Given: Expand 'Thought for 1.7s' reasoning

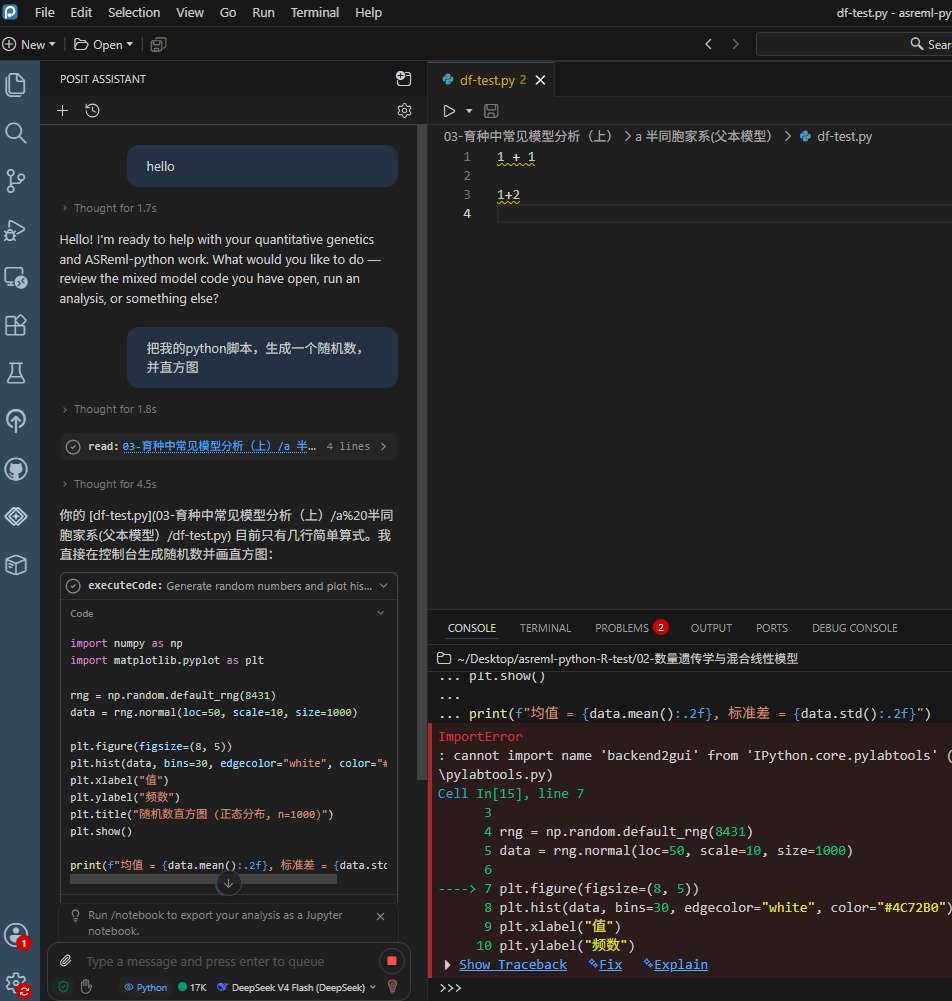Looking at the screenshot, I should click(109, 208).
